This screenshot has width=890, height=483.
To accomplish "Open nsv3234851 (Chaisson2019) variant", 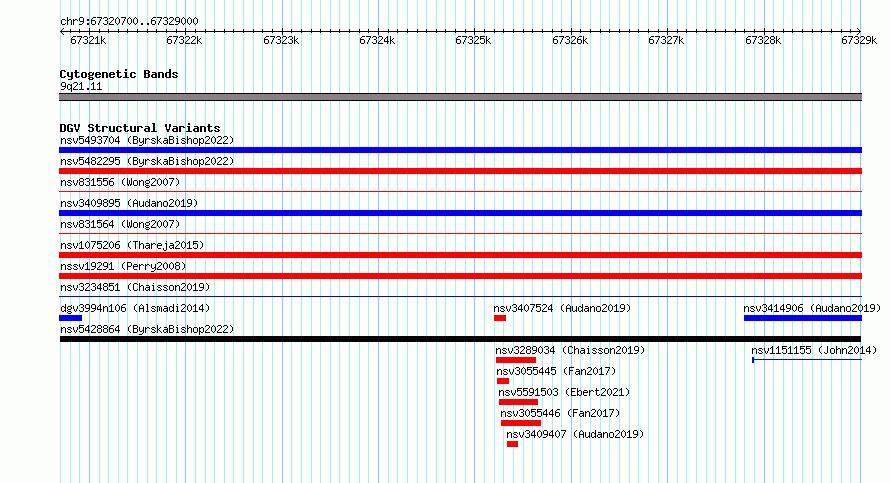I will click(x=135, y=287).
